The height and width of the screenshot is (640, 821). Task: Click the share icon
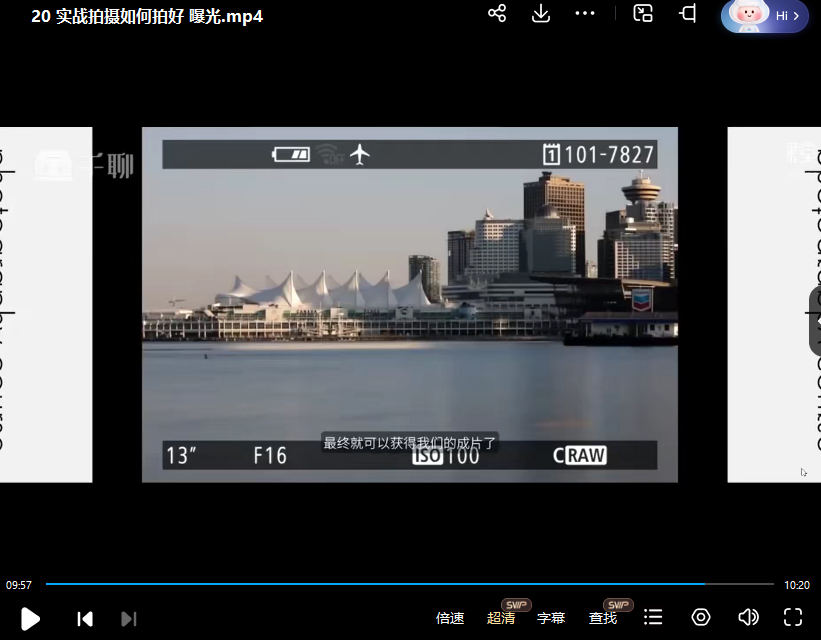(497, 14)
